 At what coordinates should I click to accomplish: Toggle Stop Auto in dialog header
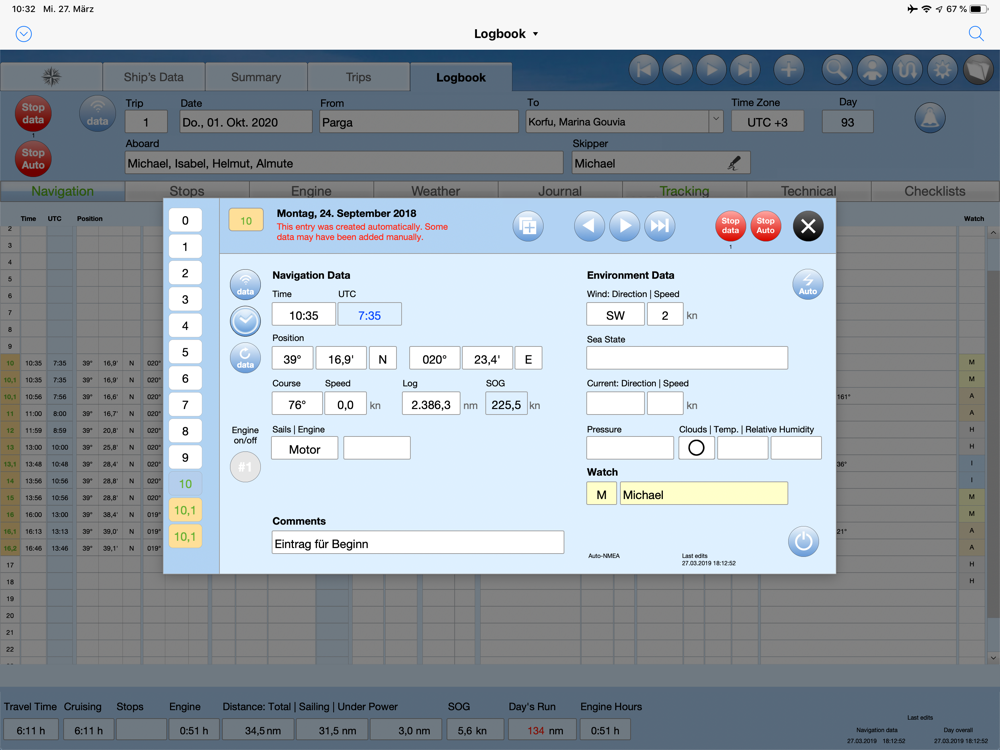[765, 226]
